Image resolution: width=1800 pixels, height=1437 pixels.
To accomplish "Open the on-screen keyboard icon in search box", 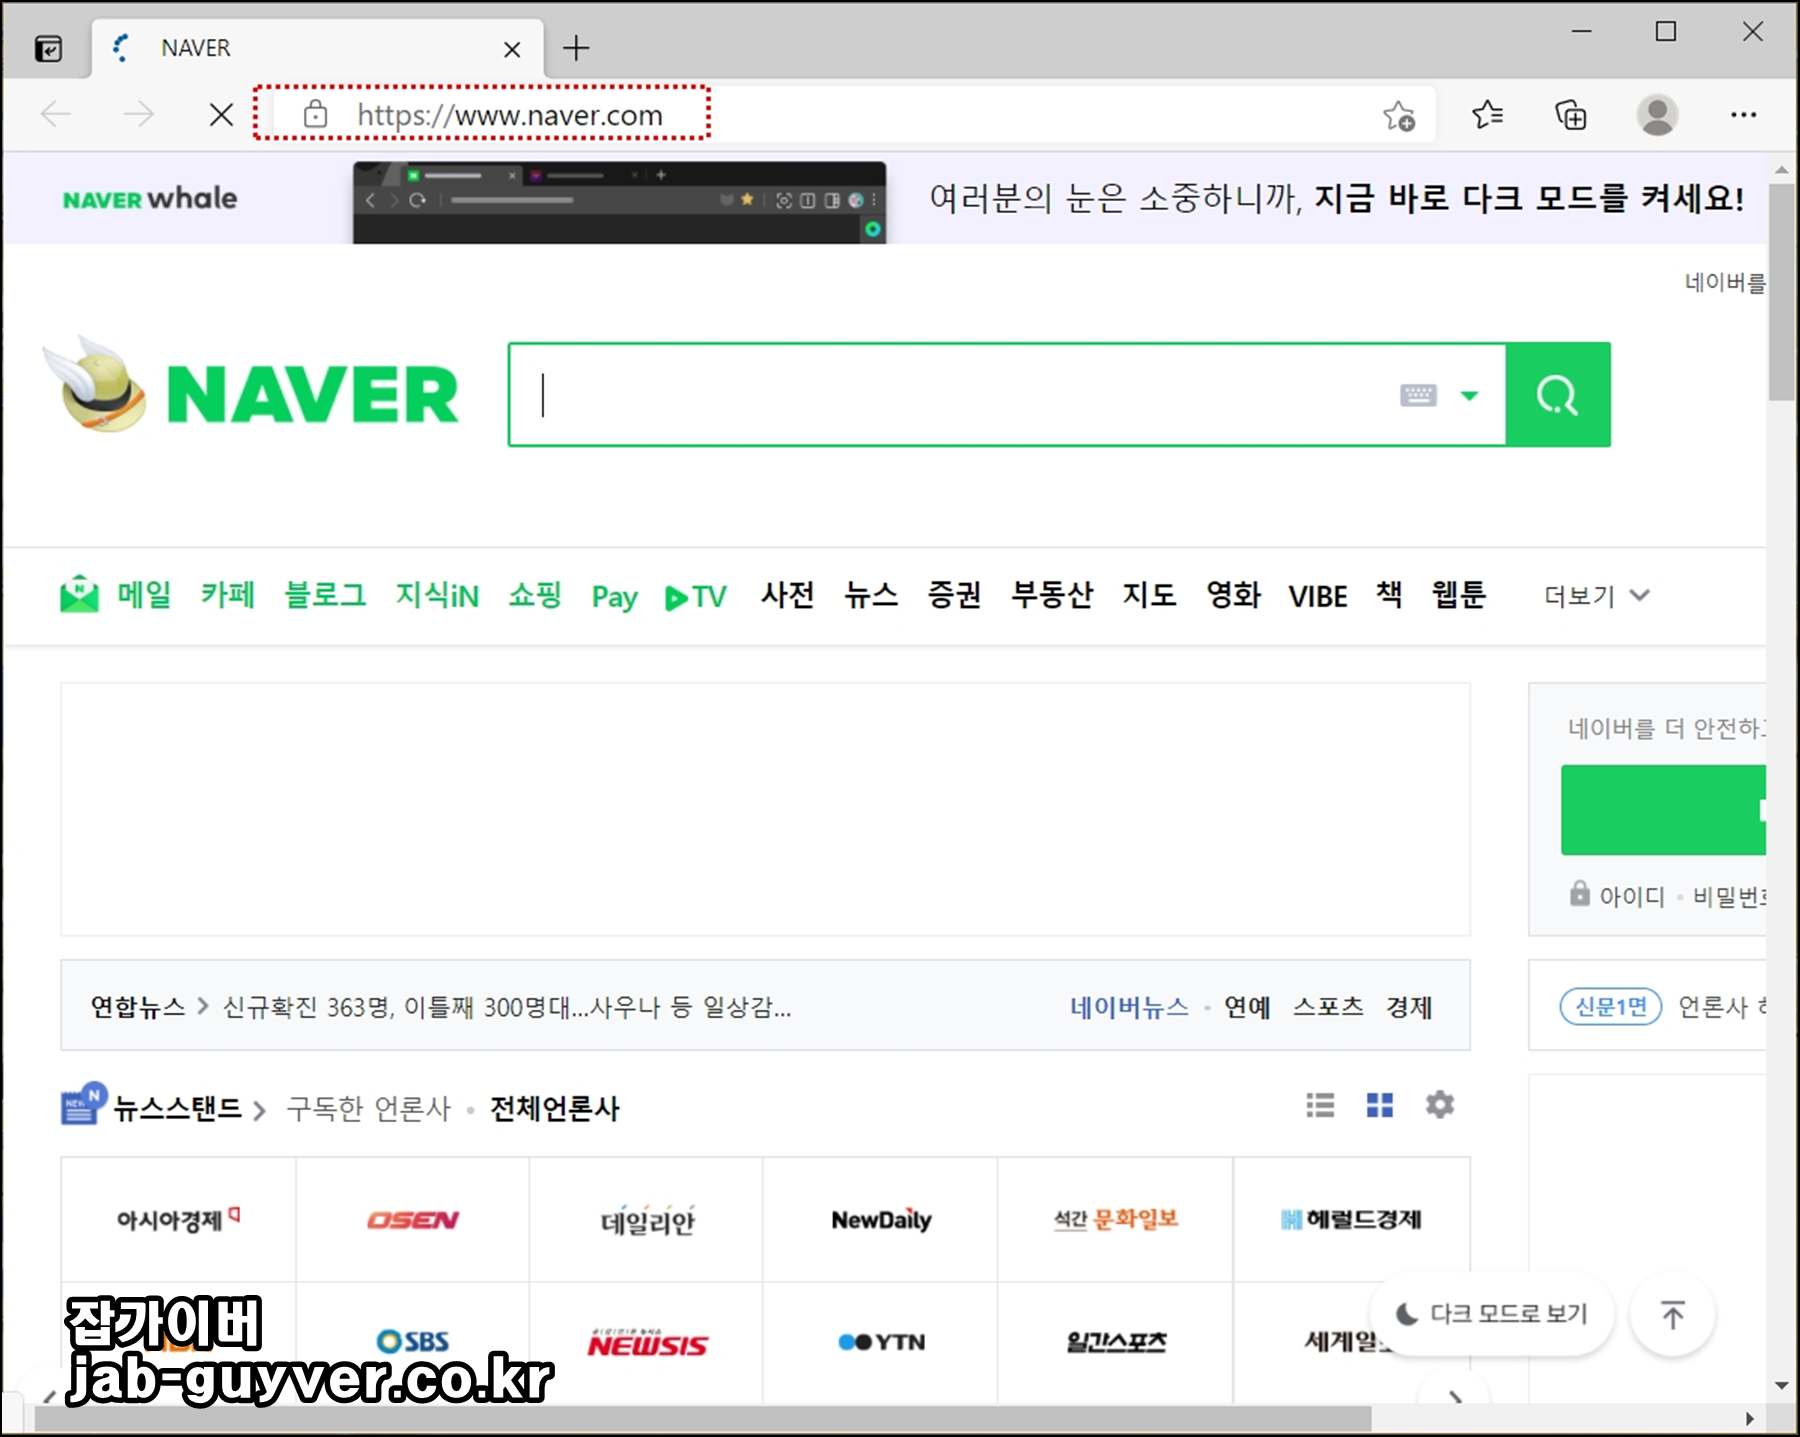I will tap(1418, 395).
